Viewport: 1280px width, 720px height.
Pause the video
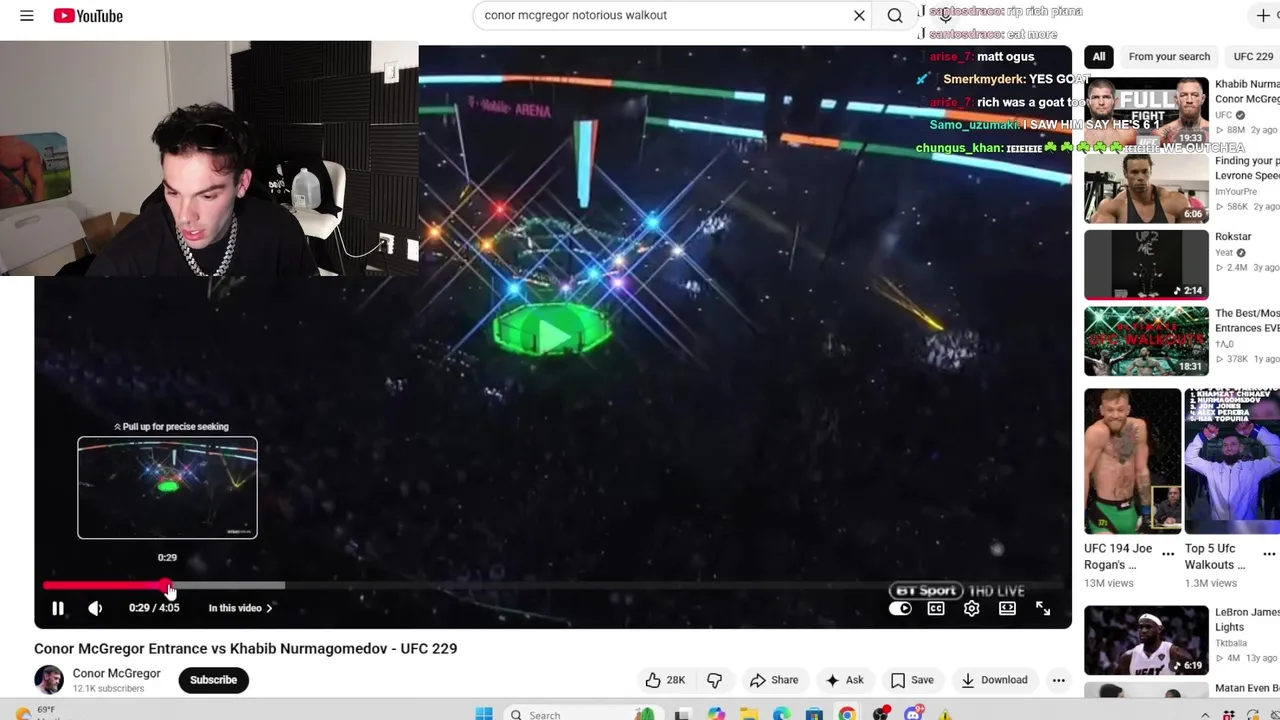tap(58, 608)
